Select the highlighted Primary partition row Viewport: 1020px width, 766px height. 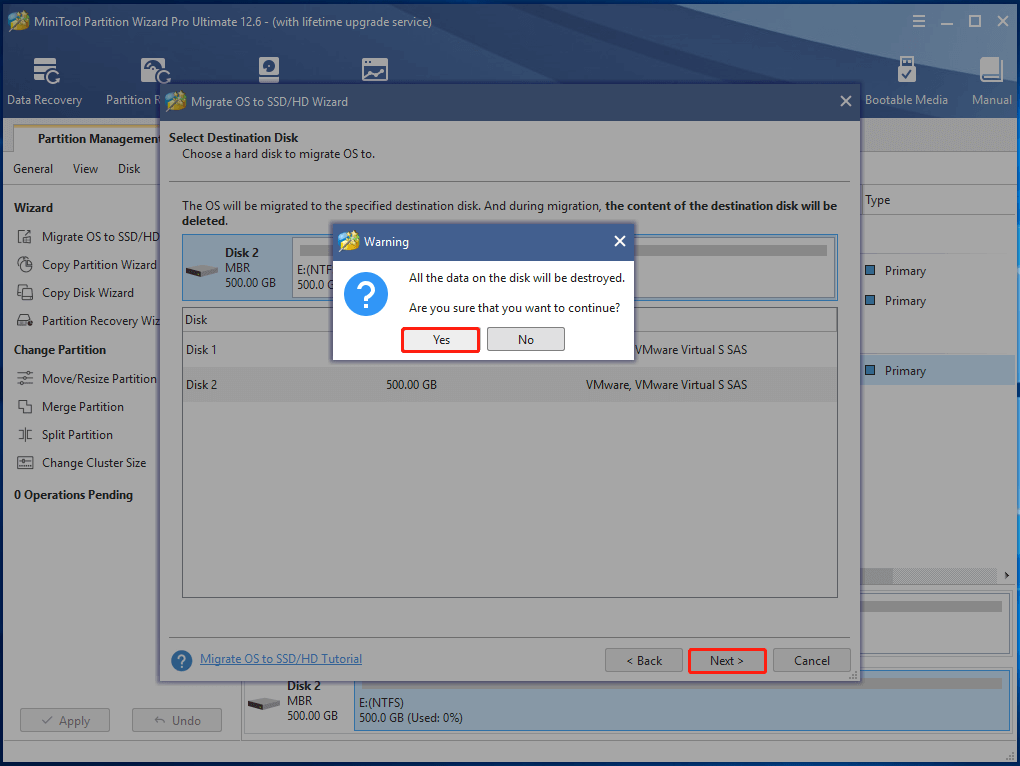pos(937,371)
